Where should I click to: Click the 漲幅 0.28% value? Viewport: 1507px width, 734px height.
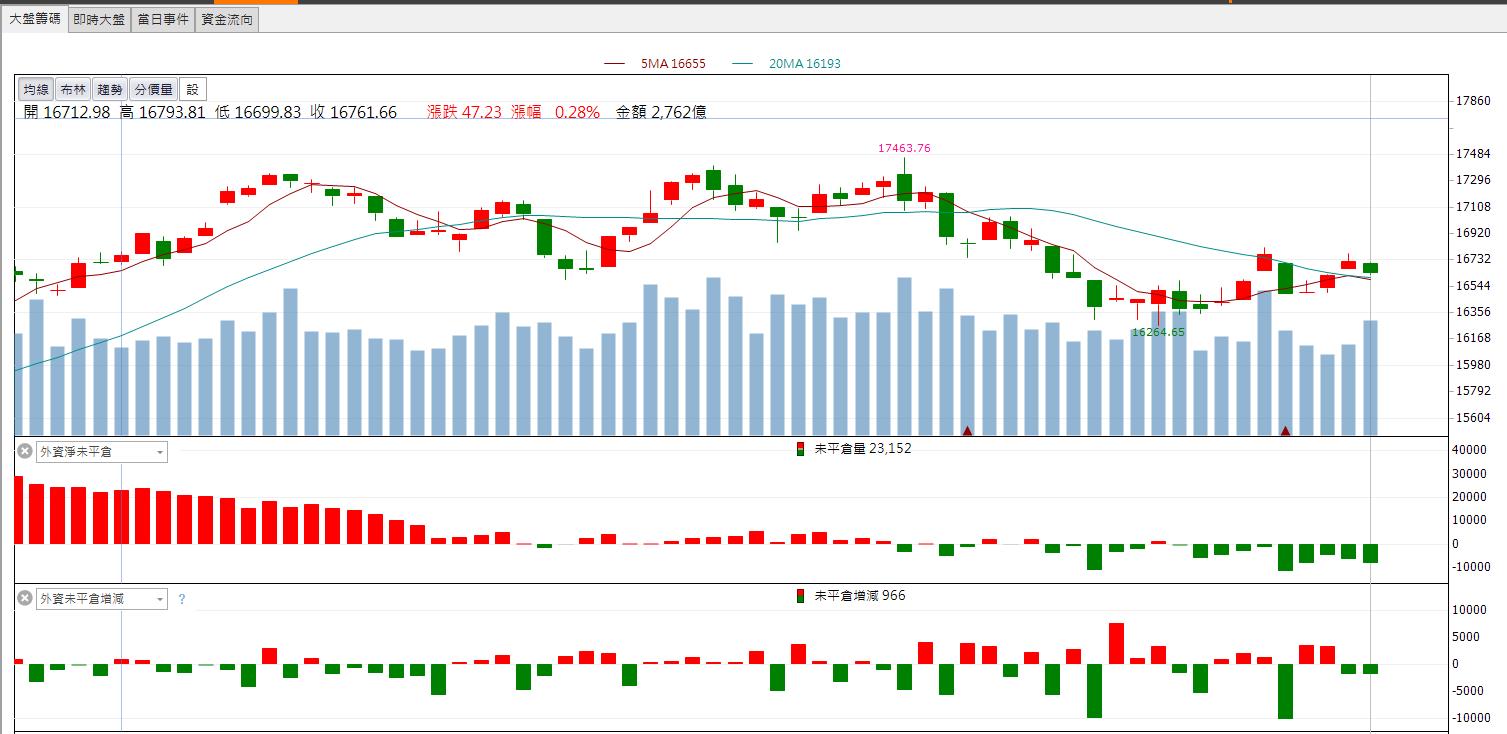coord(556,112)
